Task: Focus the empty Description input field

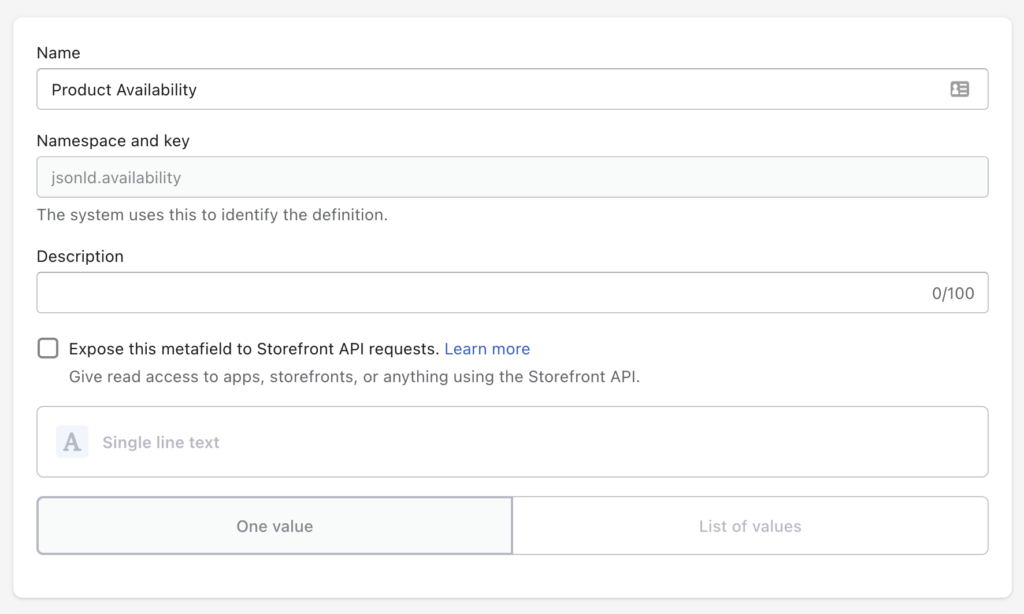Action: (512, 293)
